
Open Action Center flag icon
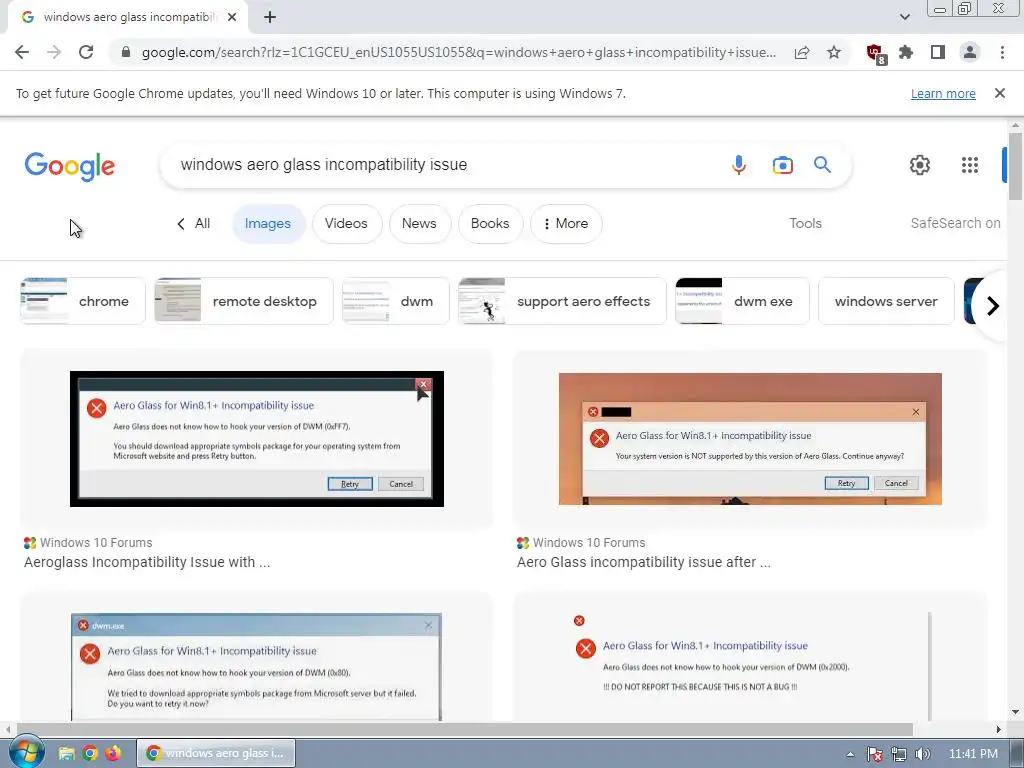pos(874,754)
